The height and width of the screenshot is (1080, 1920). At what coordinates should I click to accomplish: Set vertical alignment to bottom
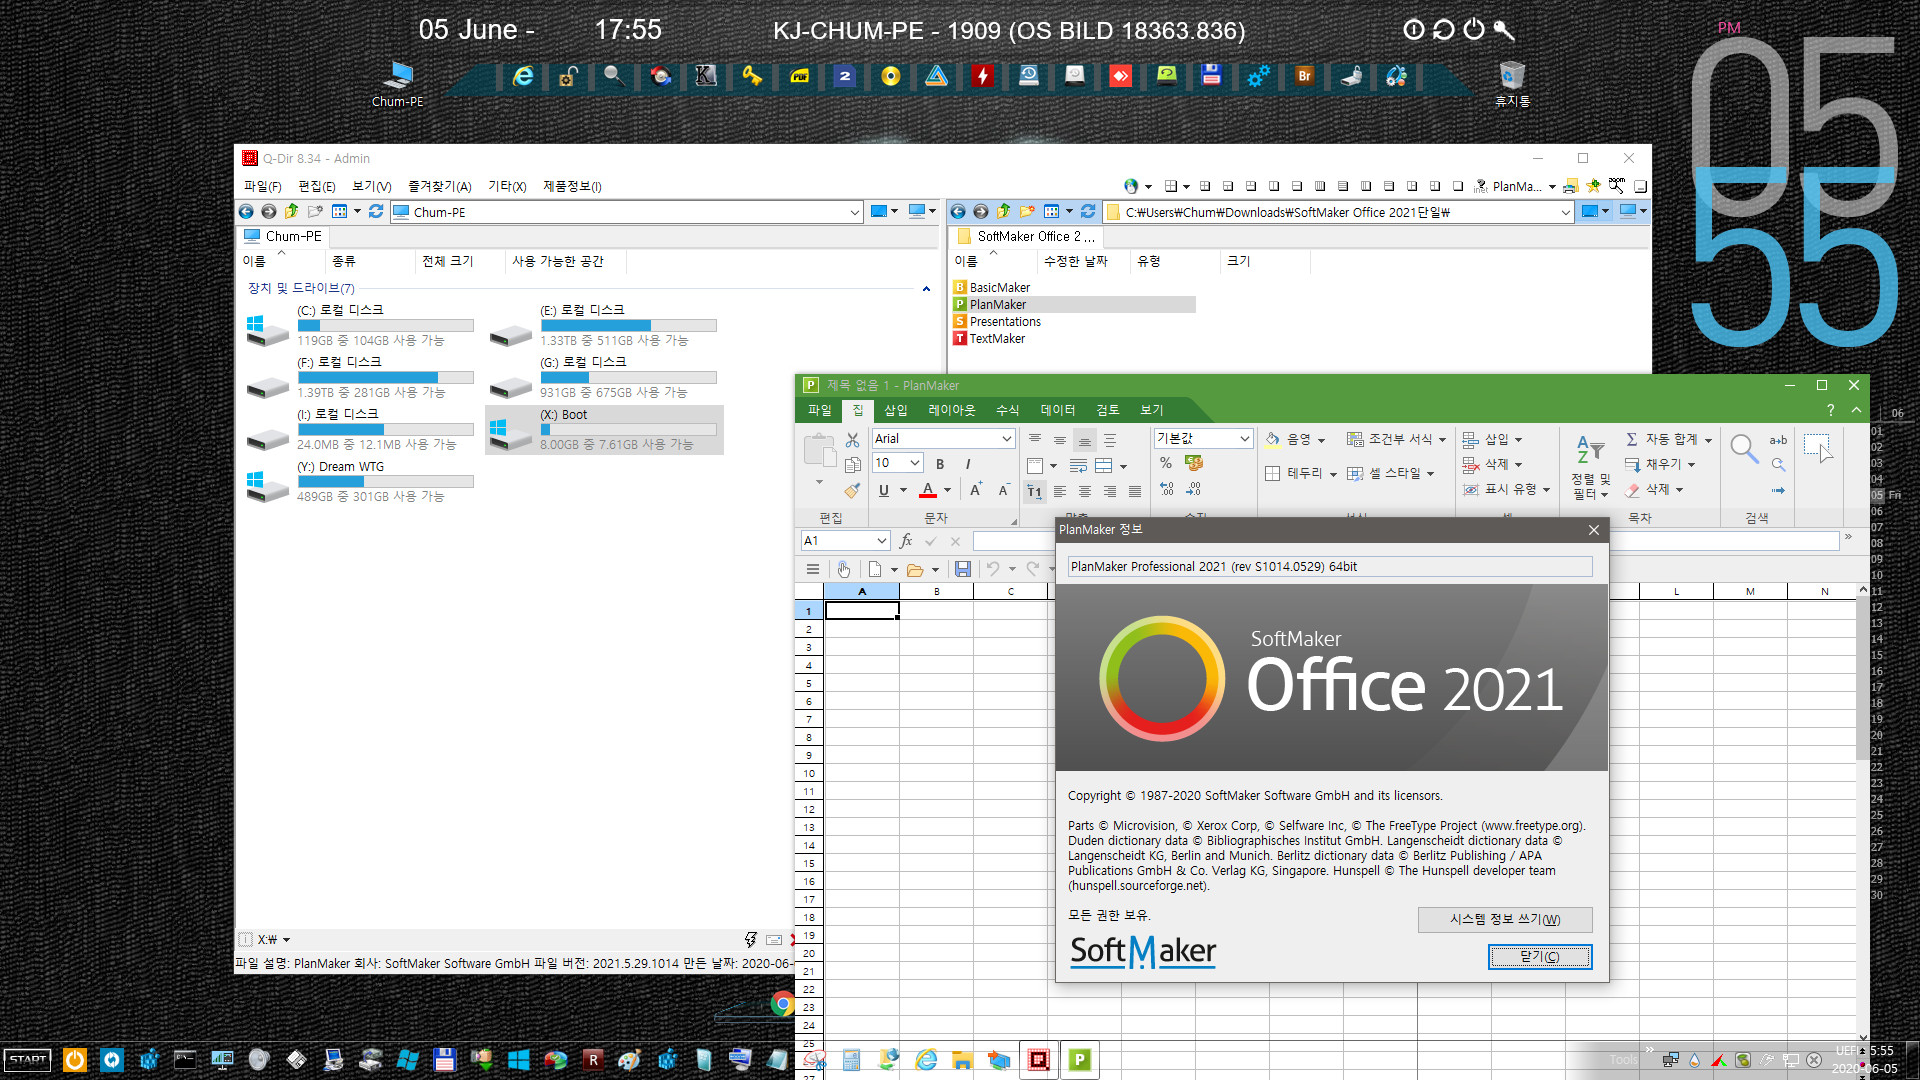click(x=1085, y=440)
